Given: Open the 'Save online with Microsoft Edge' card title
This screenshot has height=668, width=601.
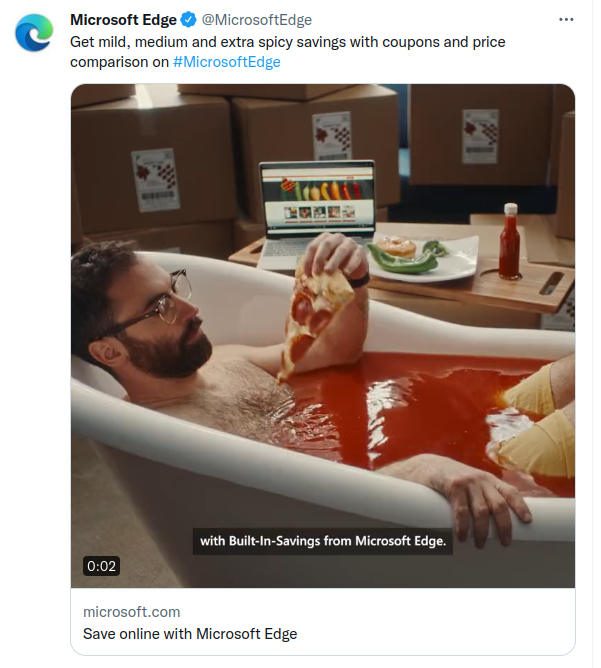Looking at the screenshot, I should pos(190,633).
